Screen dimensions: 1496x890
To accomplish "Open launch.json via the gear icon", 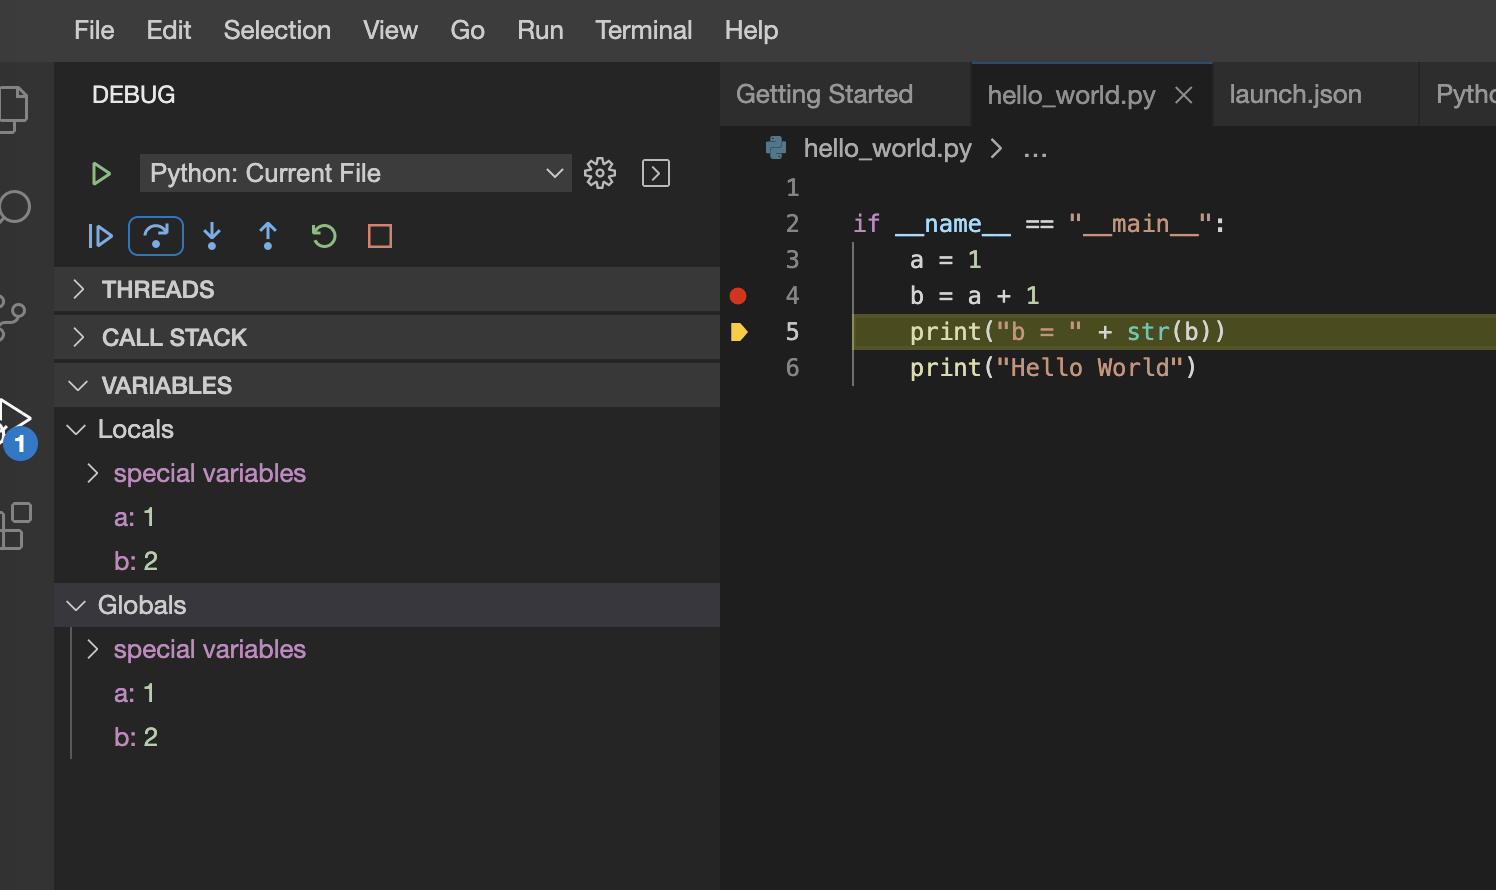I will [600, 173].
